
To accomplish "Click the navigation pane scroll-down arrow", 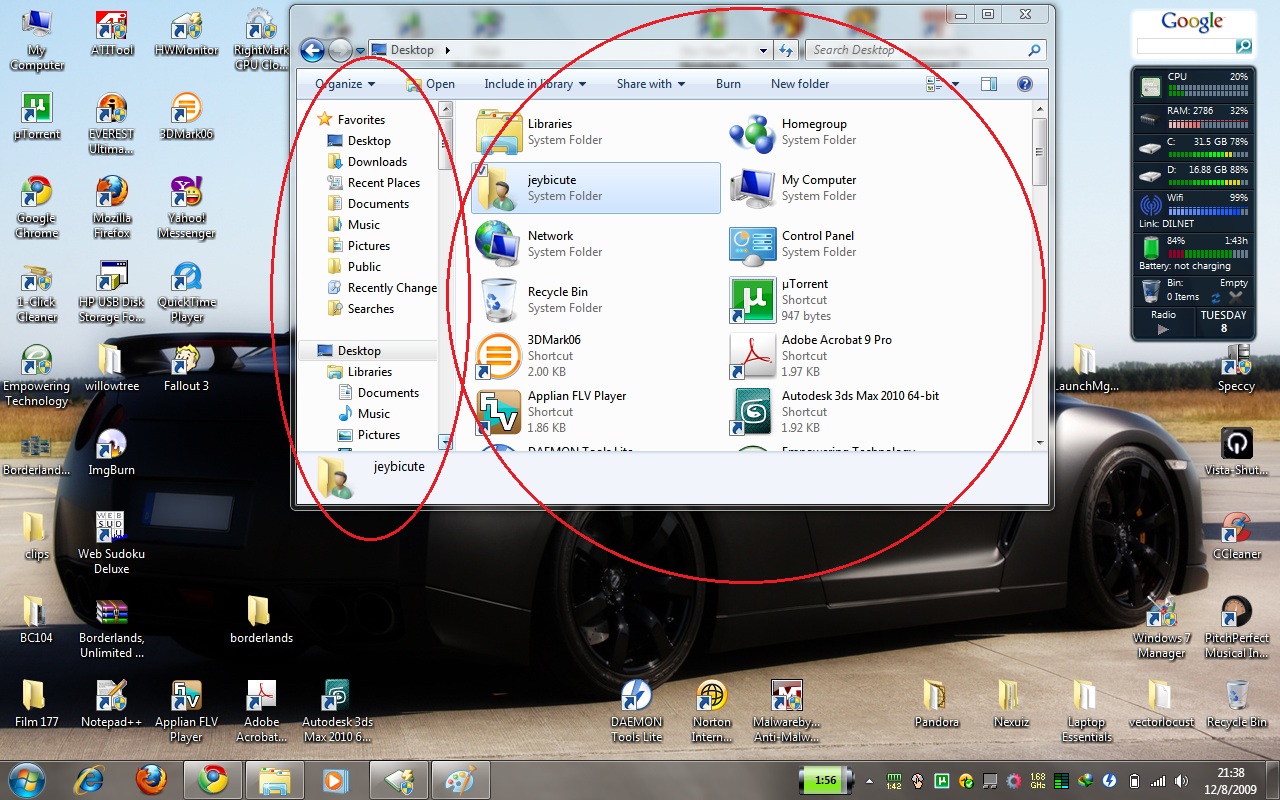I will tap(446, 442).
